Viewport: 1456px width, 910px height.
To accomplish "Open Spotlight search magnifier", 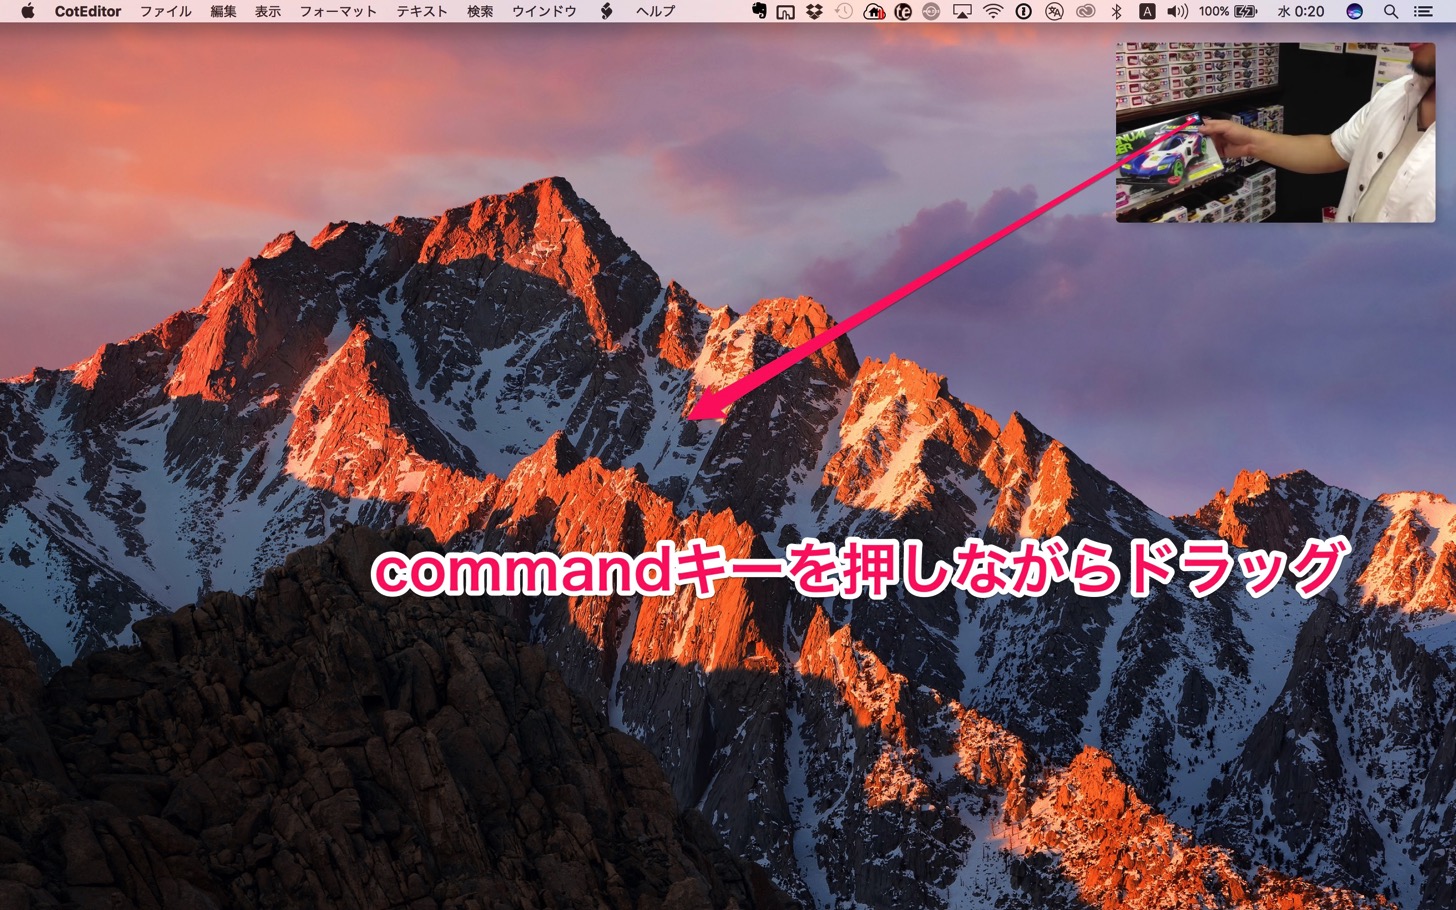I will [1391, 12].
